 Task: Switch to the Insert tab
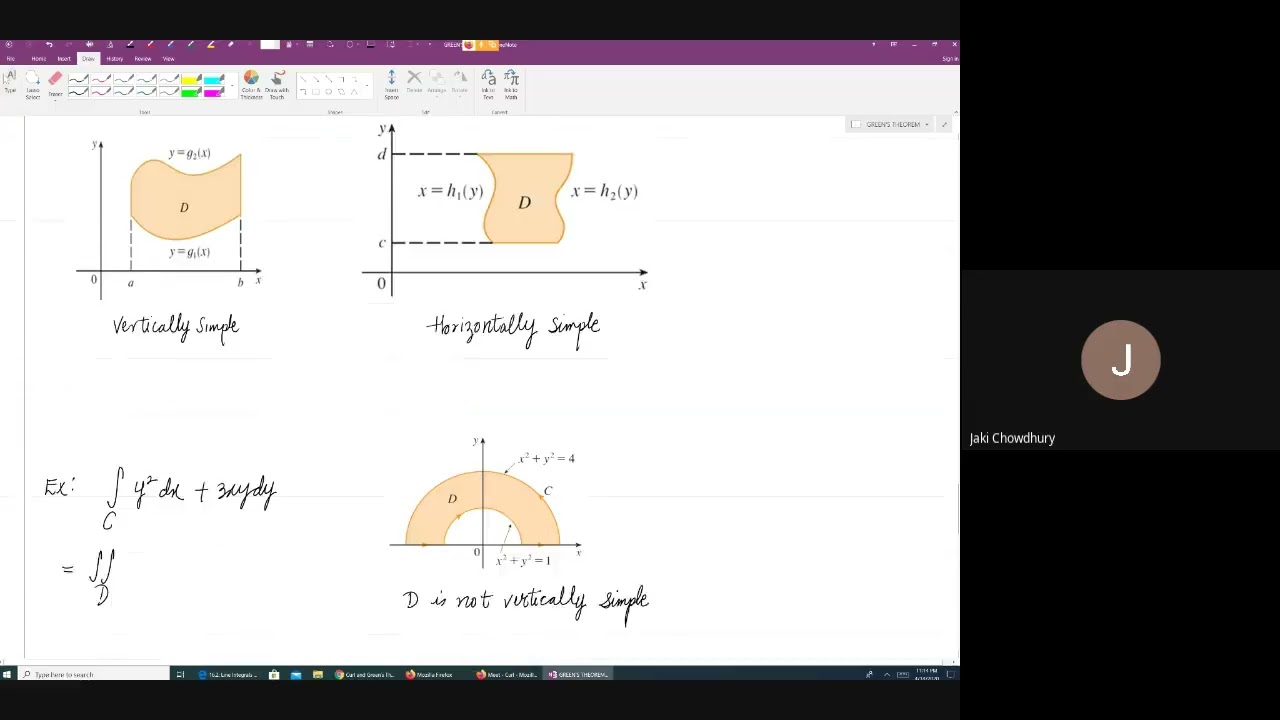[x=64, y=59]
